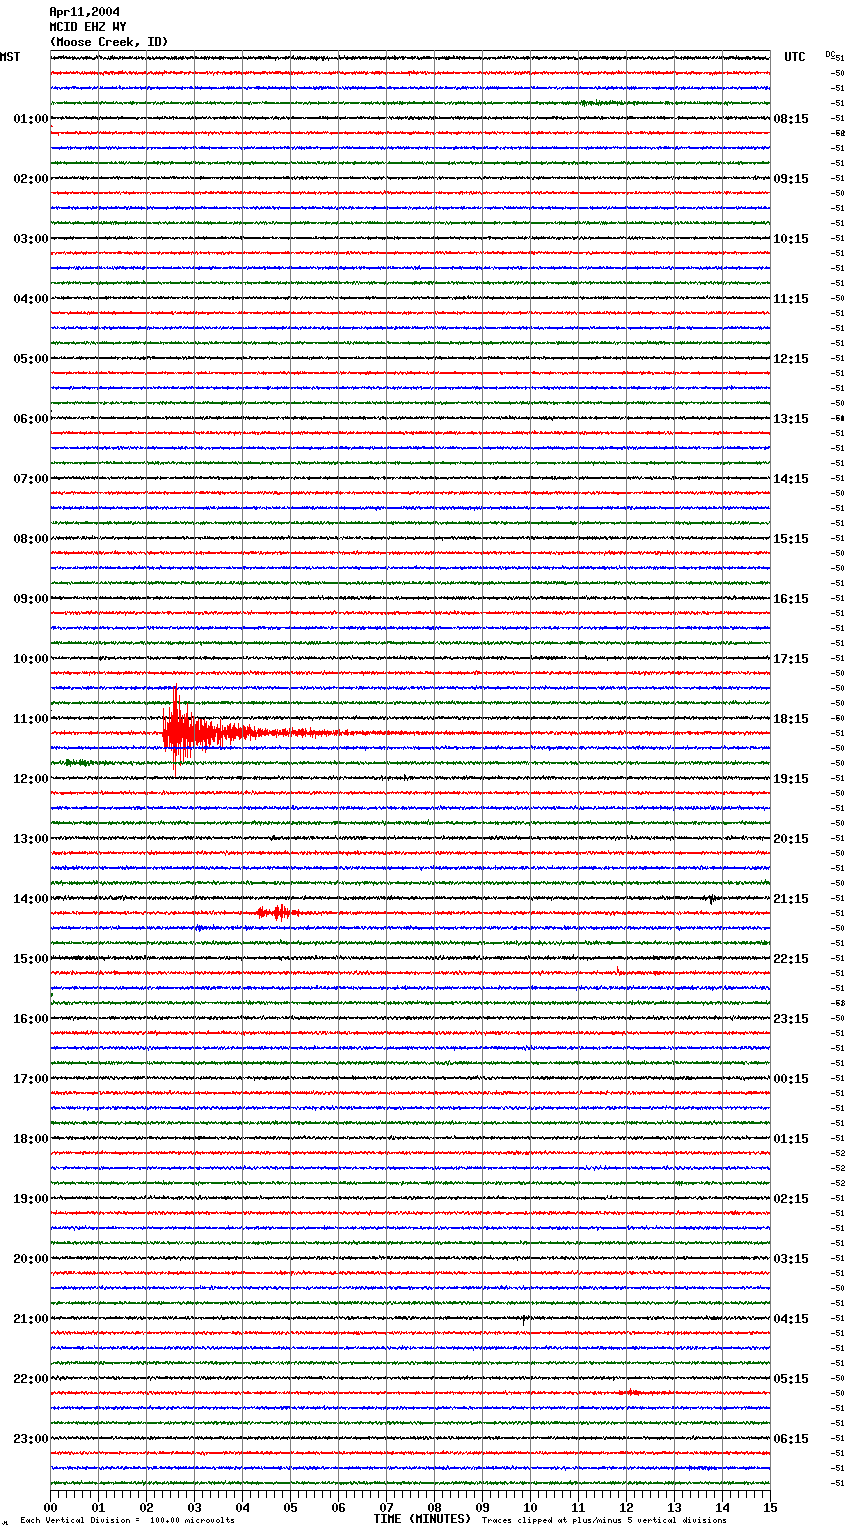
Task: Click the Each Vertical Division = 100.00 microvolts note
Action: coord(127,1521)
